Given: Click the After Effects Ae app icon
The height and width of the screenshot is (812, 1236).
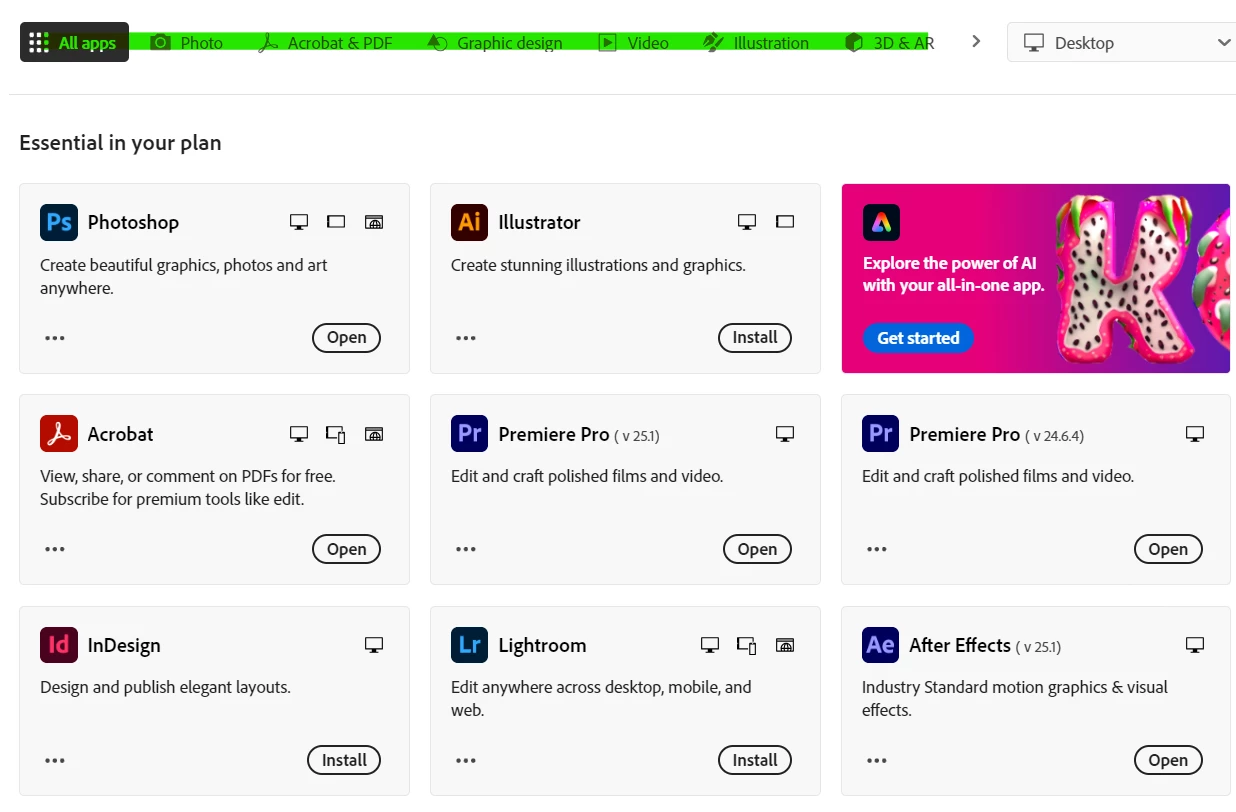Looking at the screenshot, I should click(x=881, y=645).
